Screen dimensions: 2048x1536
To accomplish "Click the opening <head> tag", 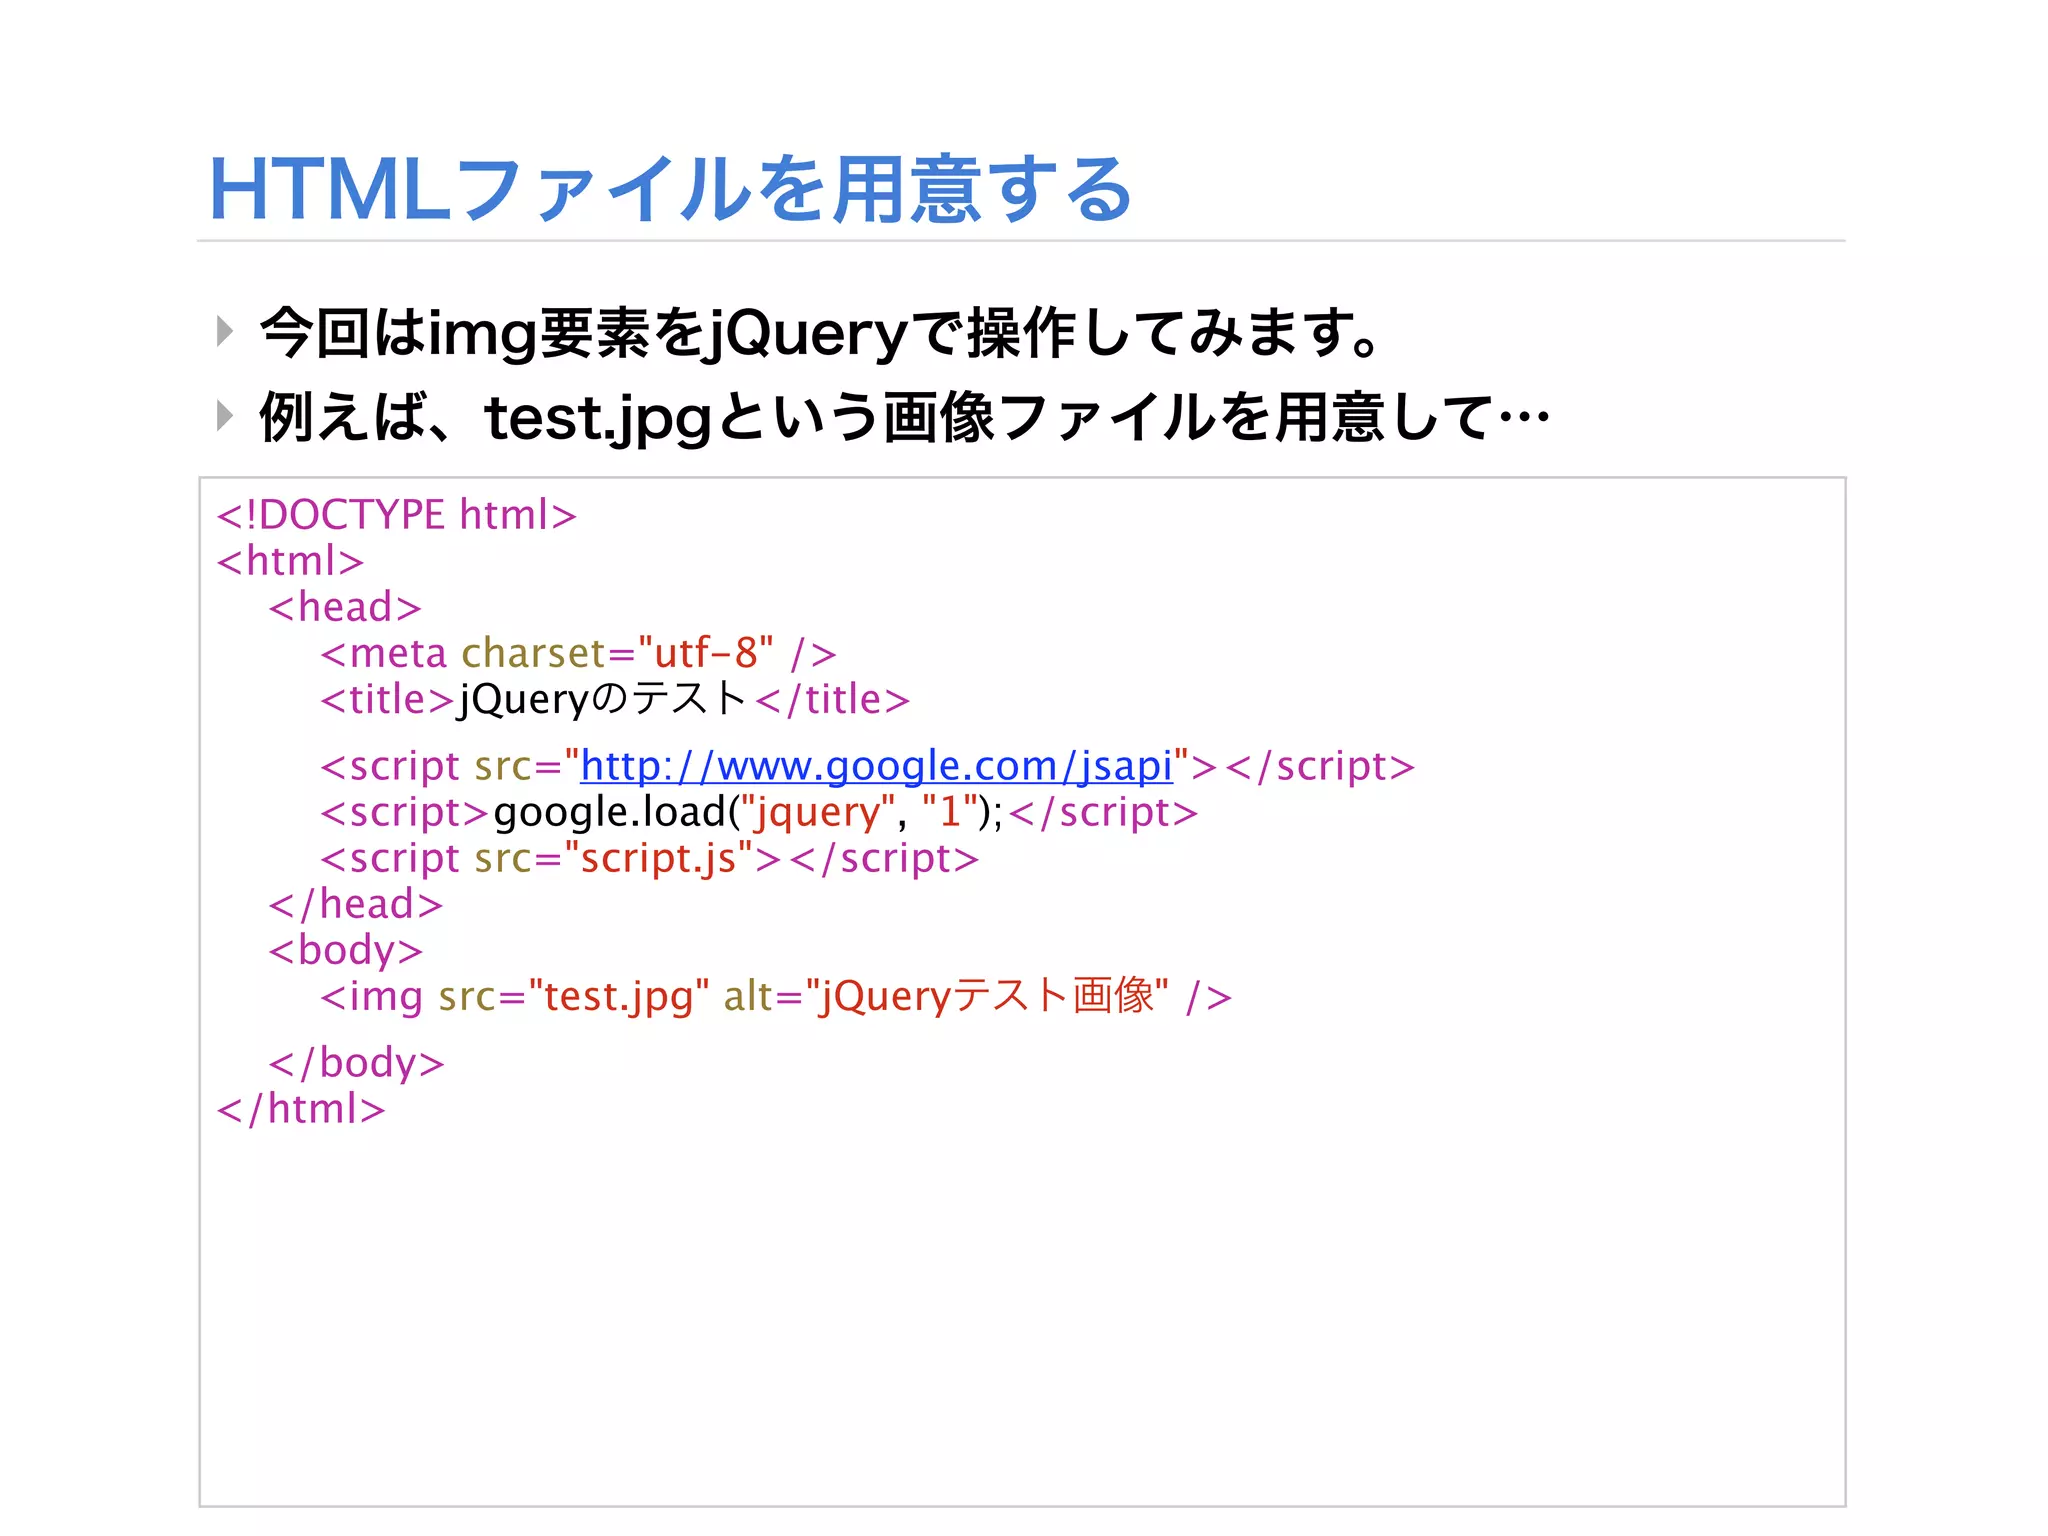I will [345, 607].
